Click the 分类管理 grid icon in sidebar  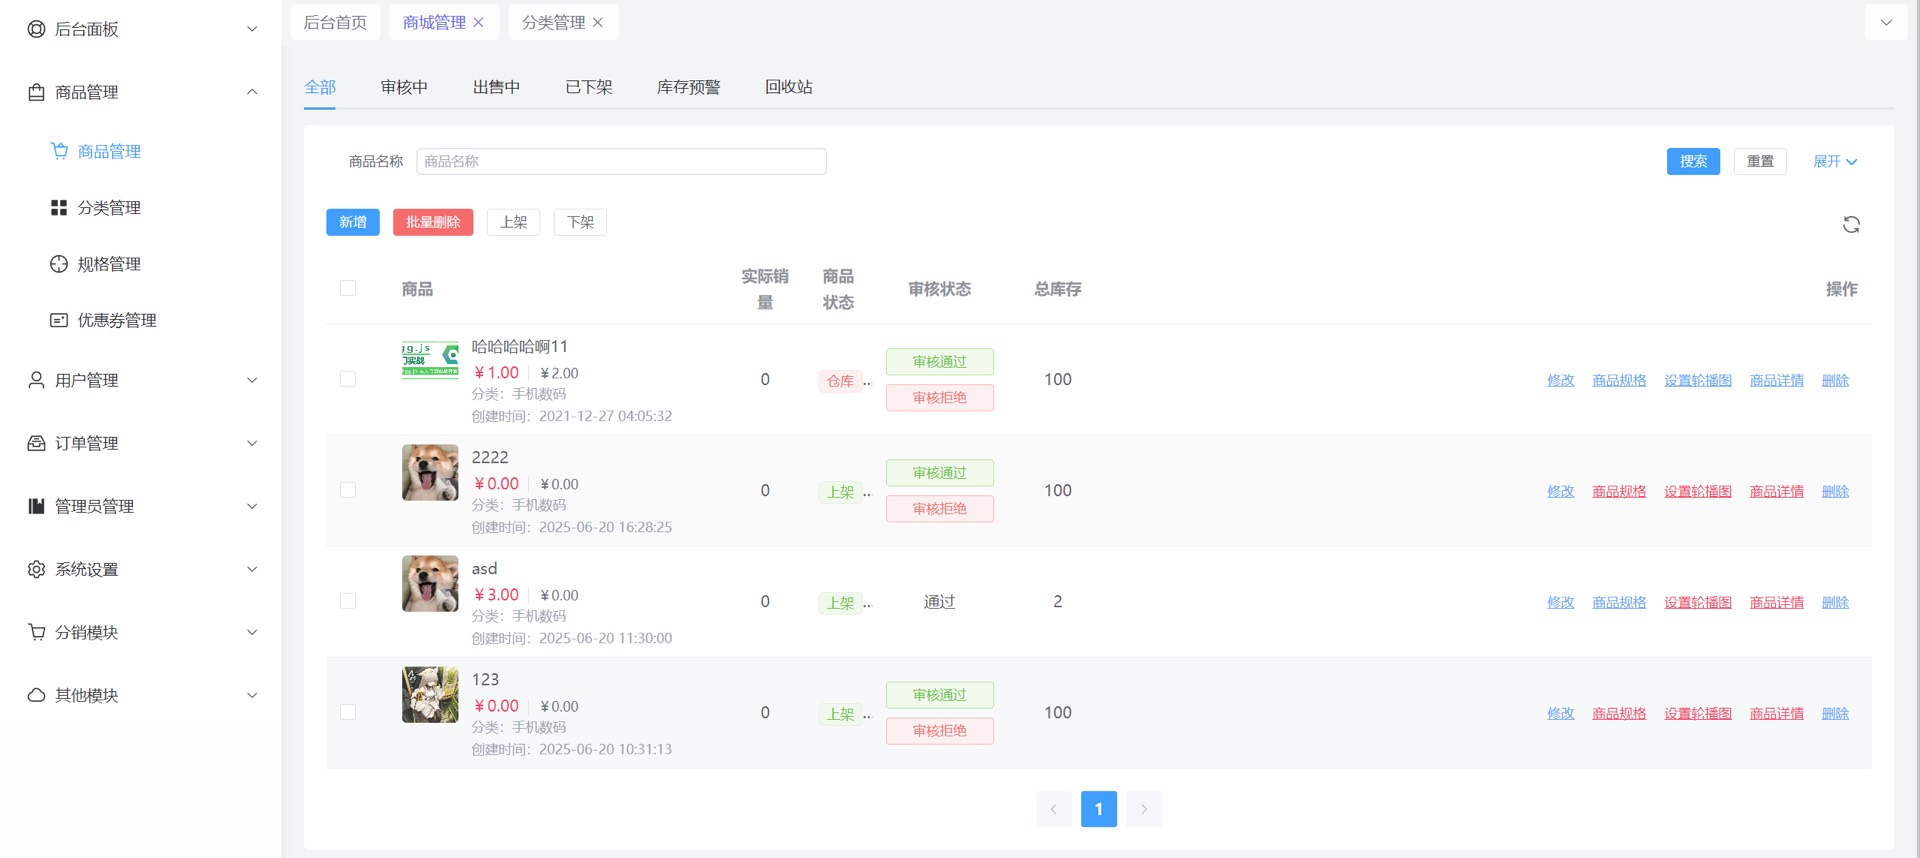tap(59, 208)
